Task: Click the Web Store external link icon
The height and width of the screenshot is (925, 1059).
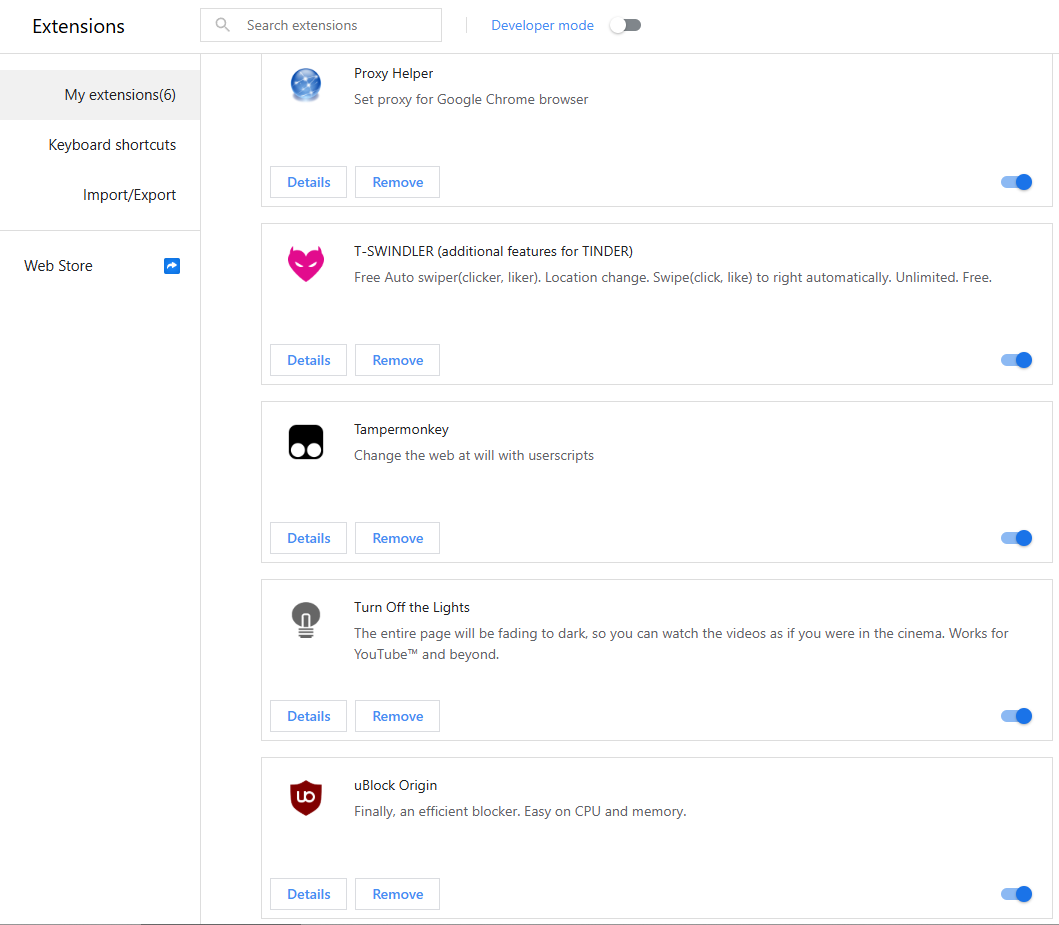Action: pyautogui.click(x=172, y=266)
